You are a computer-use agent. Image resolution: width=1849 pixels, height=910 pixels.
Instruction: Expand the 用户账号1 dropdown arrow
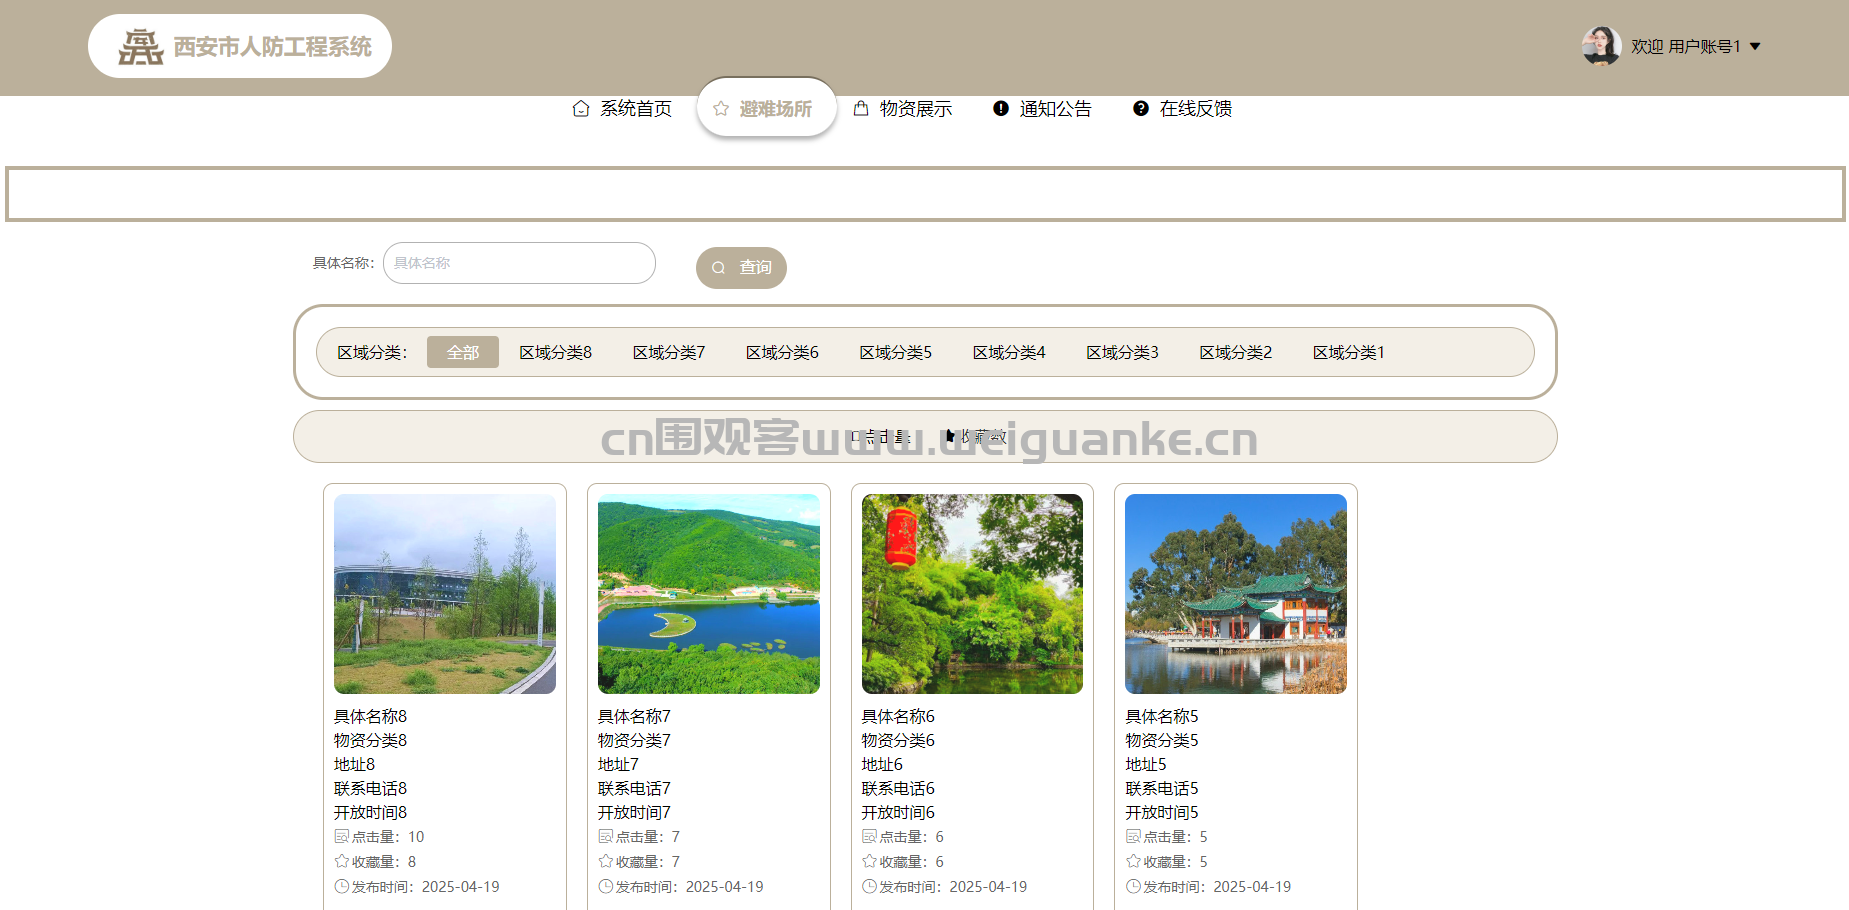(1755, 47)
